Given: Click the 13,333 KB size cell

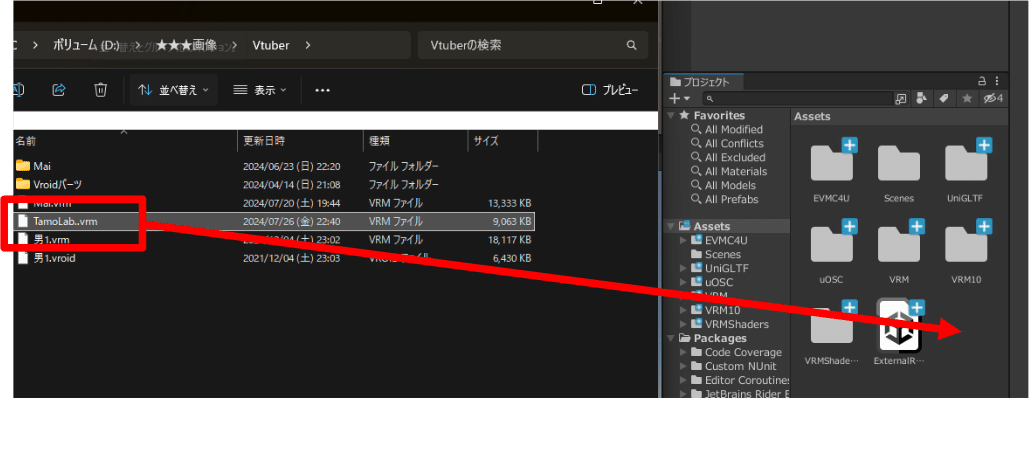Looking at the screenshot, I should click(508, 203).
